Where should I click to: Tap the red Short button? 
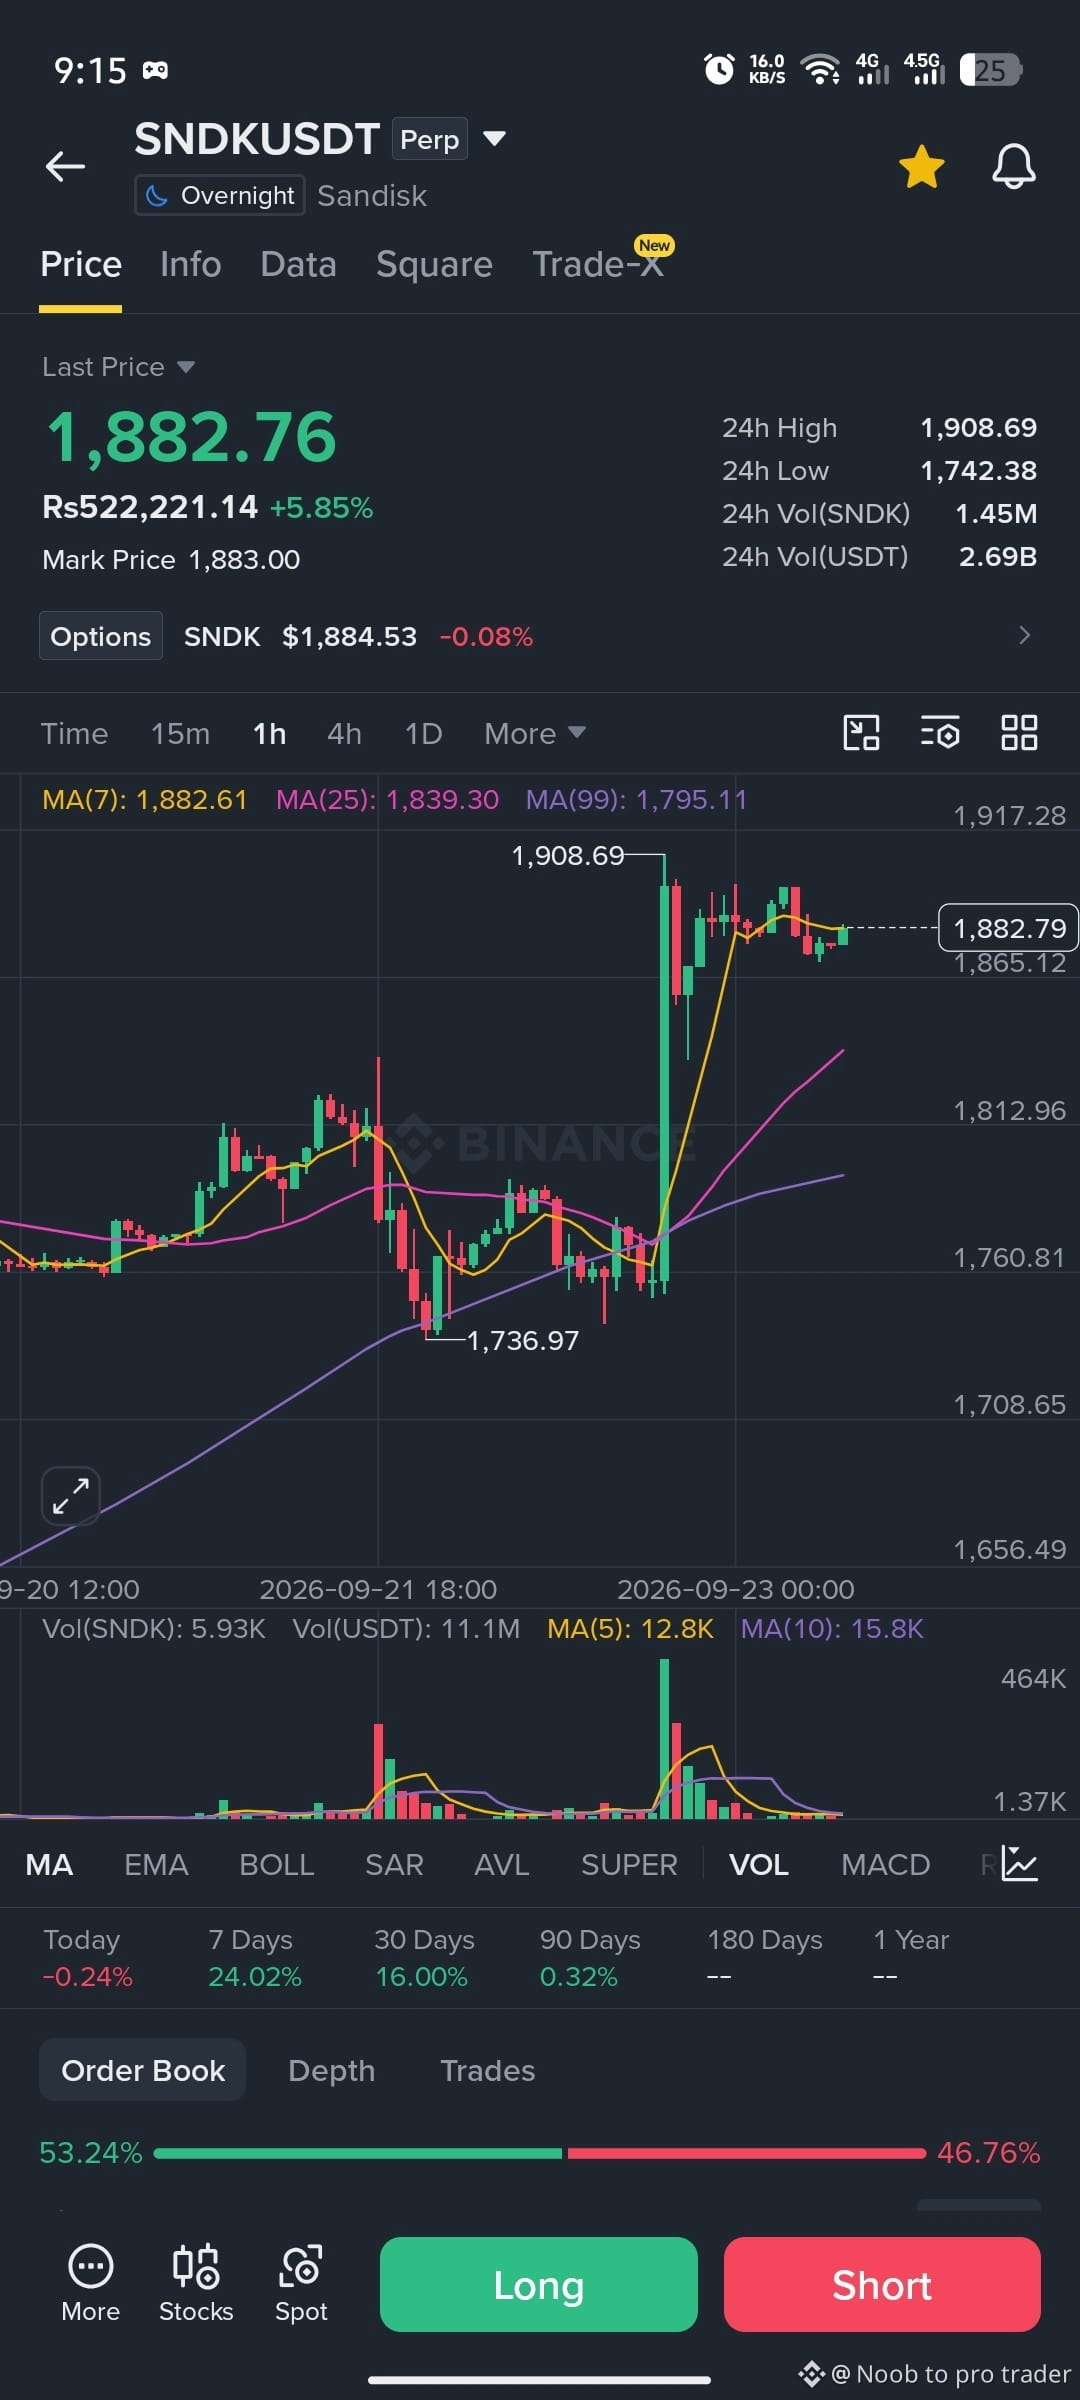(882, 2284)
